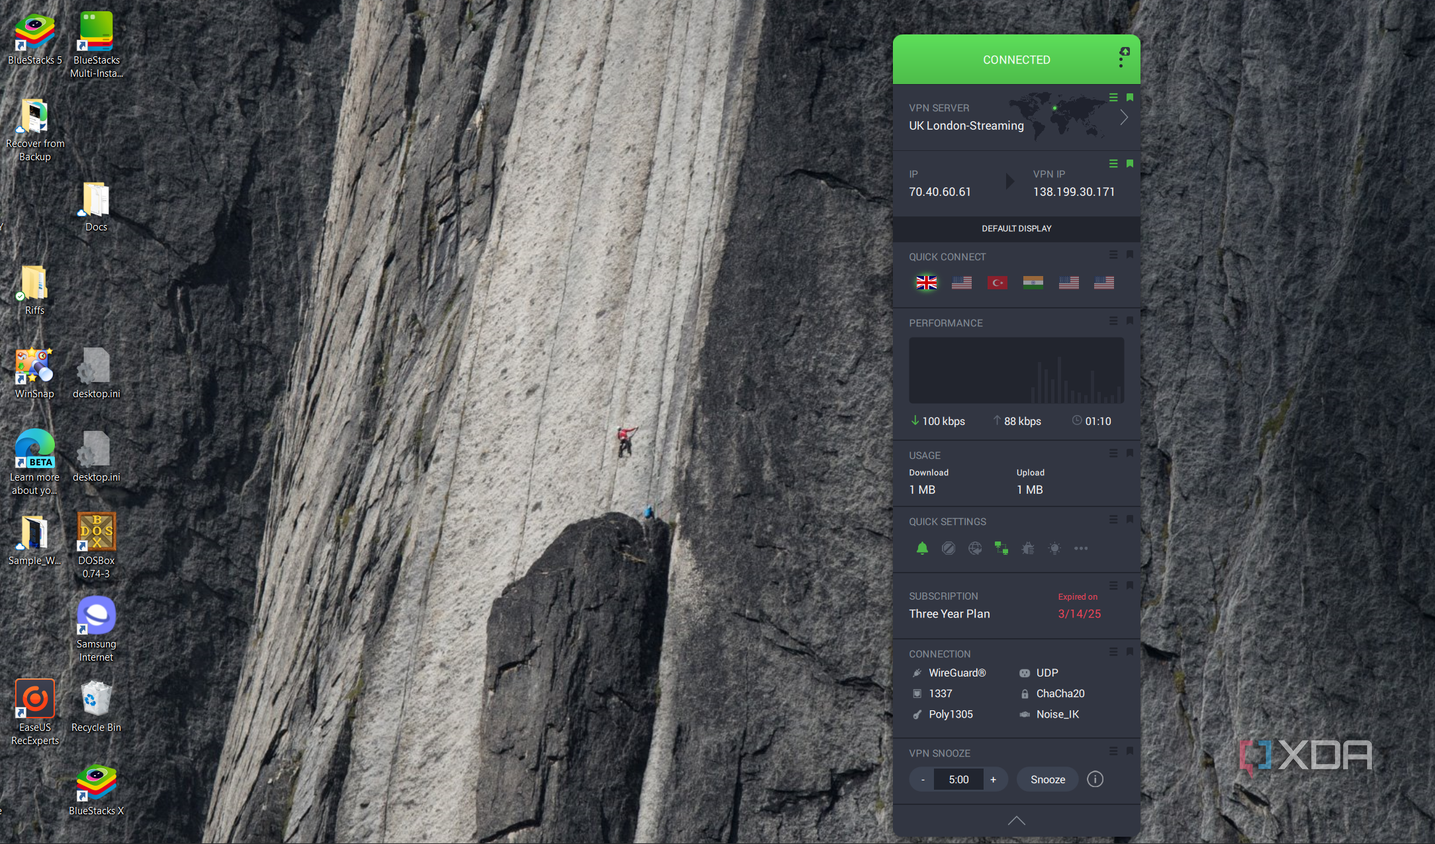The height and width of the screenshot is (844, 1435).
Task: Select the DOSBox 0.74-3 desktop icon
Action: coord(96,545)
